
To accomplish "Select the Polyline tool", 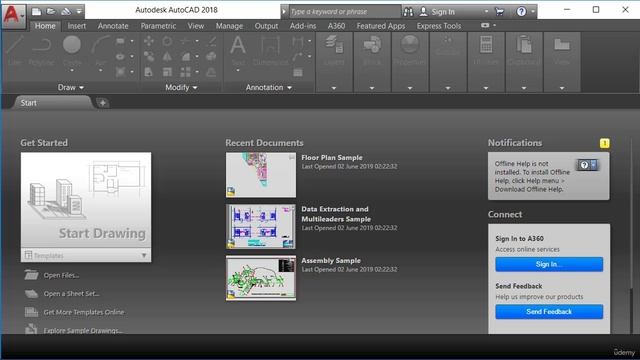I will point(42,51).
